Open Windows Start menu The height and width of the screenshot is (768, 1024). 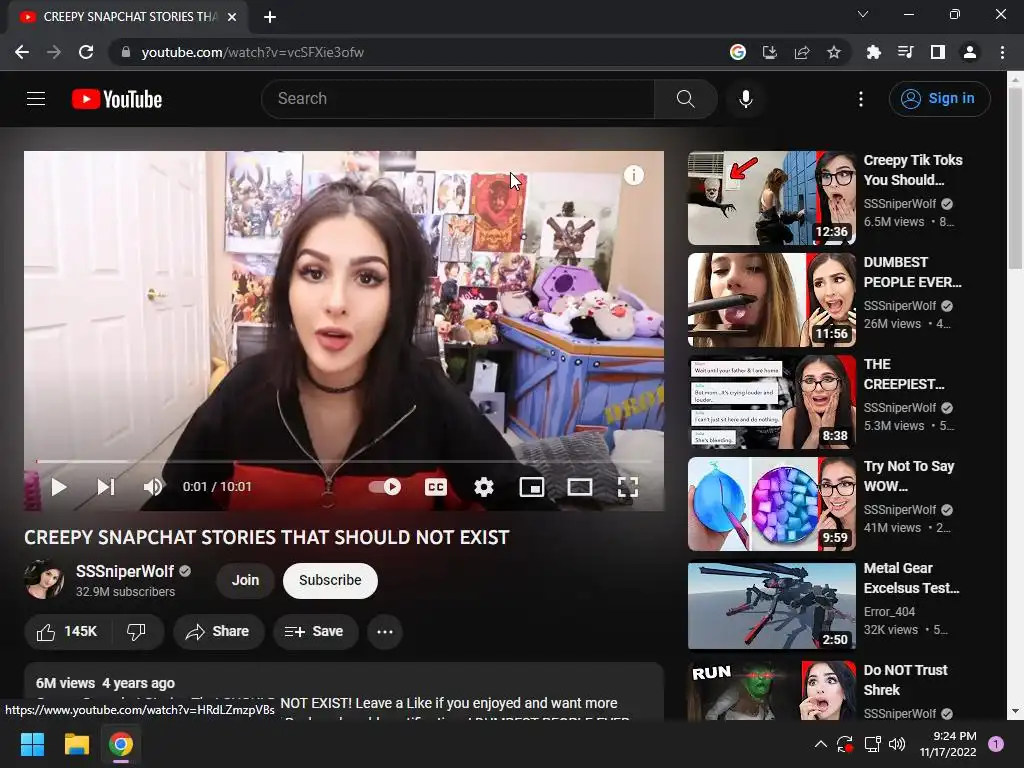pos(32,744)
